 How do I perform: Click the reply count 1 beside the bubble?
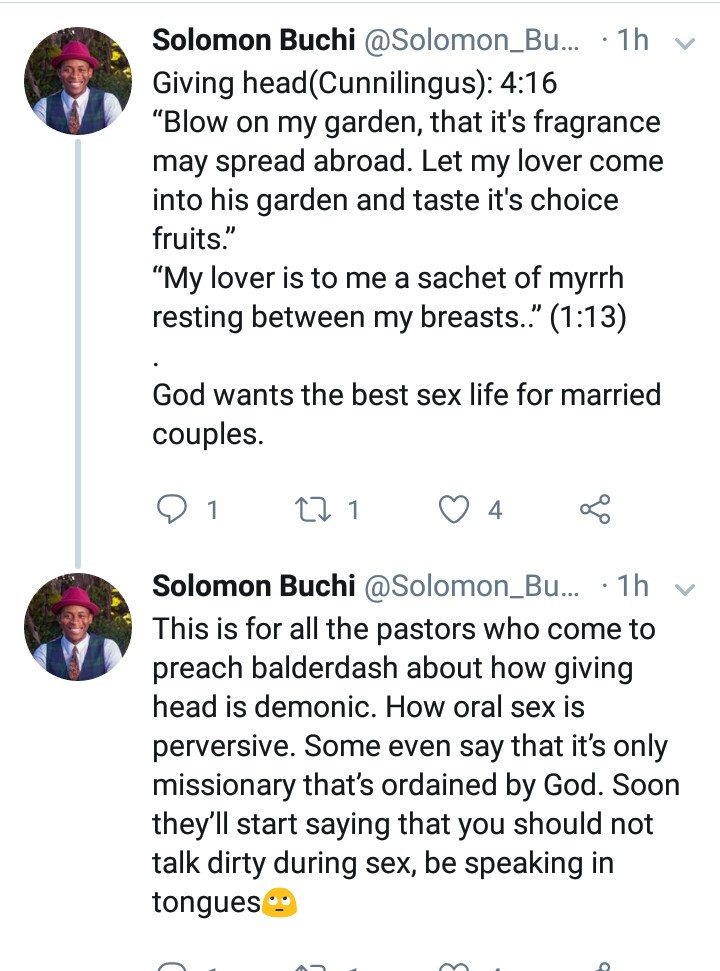tap(211, 511)
